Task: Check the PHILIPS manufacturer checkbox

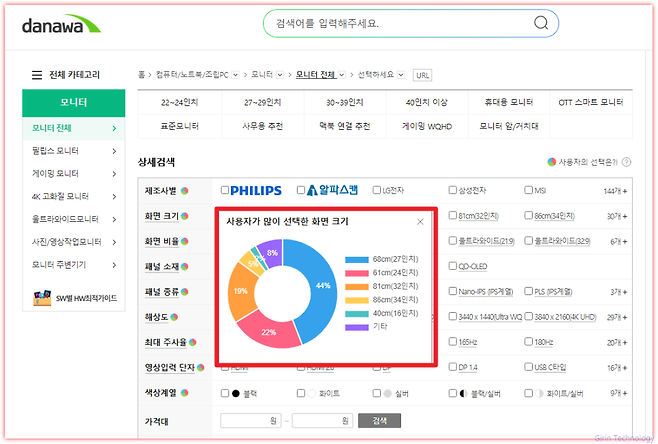Action: click(x=225, y=190)
